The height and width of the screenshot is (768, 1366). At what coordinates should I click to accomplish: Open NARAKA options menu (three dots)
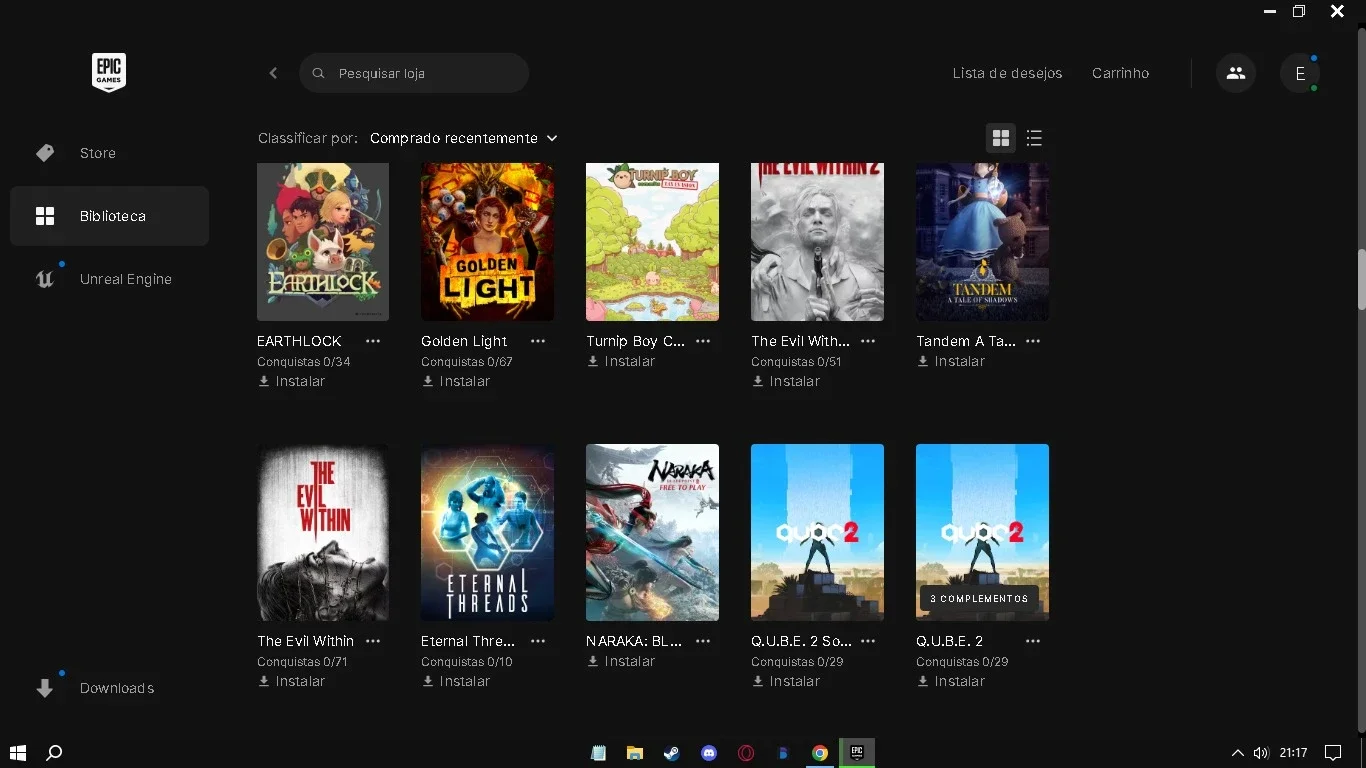click(703, 641)
